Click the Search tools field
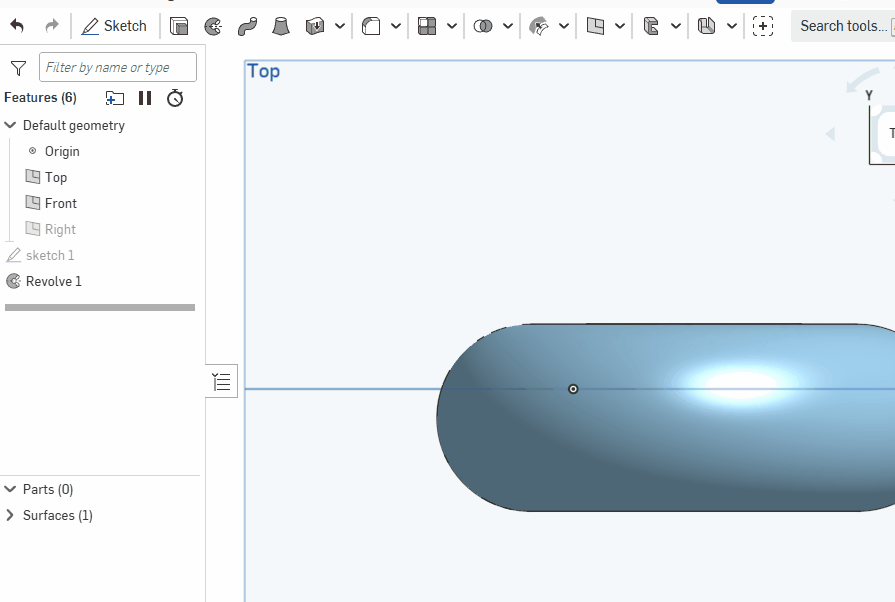Screen dimensions: 895x602 [x=840, y=26]
